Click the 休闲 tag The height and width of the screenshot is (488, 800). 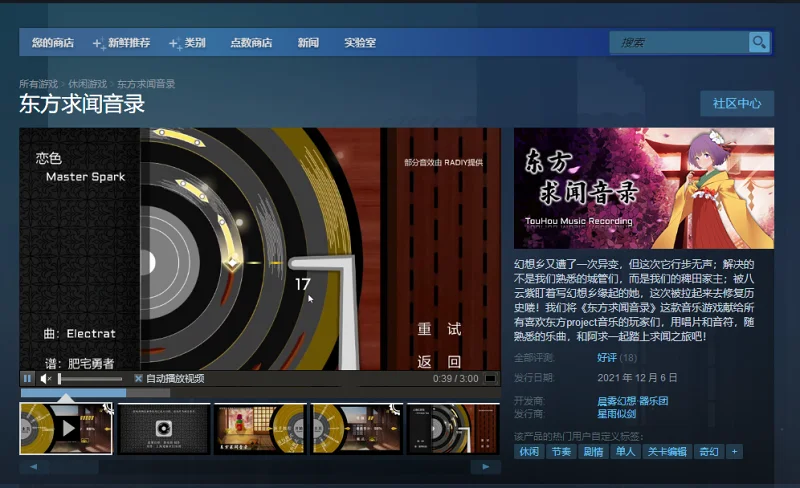[529, 452]
